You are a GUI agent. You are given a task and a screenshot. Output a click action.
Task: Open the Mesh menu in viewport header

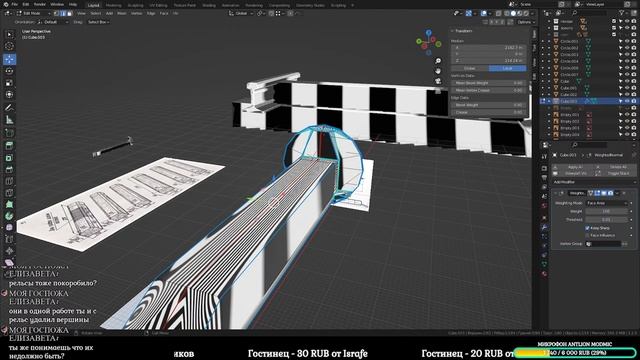(x=122, y=13)
